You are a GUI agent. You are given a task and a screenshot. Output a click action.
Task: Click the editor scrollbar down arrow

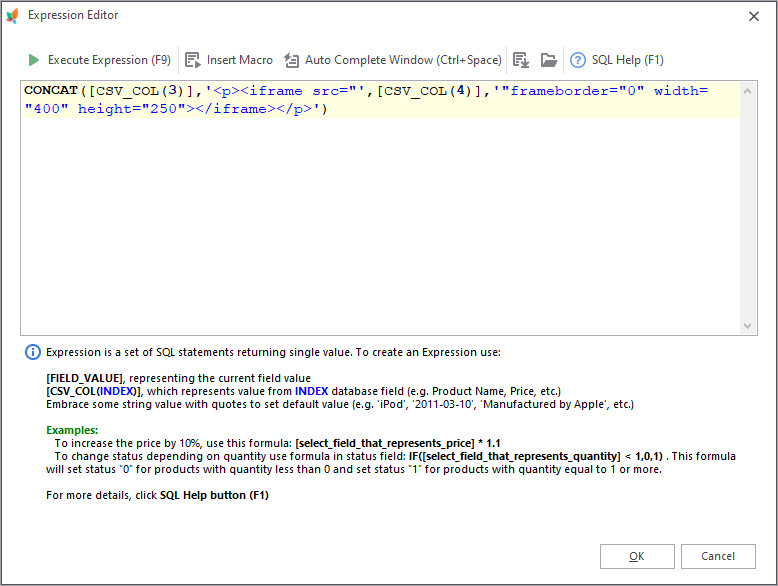749,326
